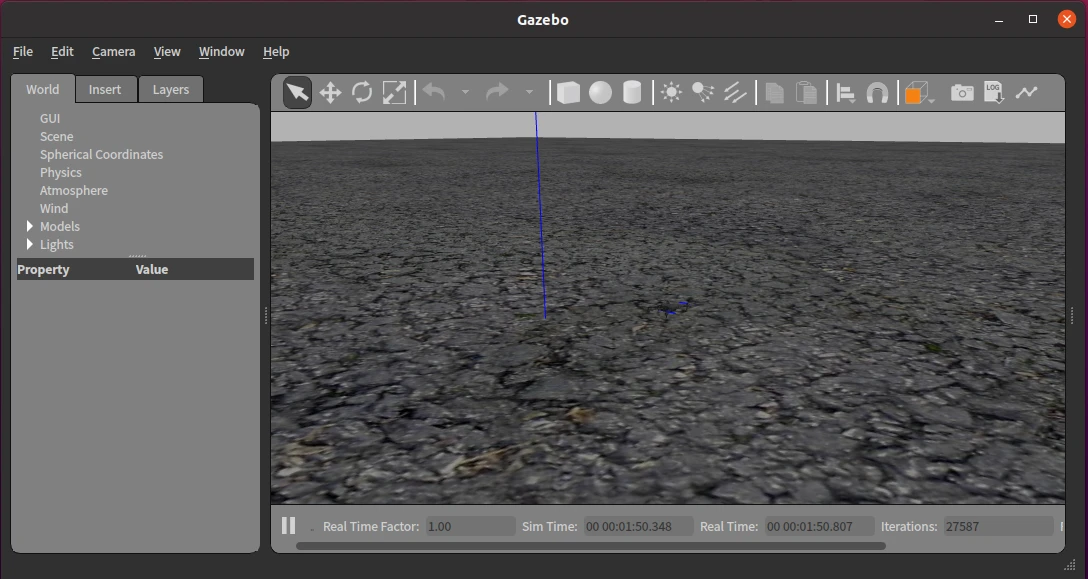Screen dimensions: 1088x579
Task: Minimize the Gazebo window
Action: pos(999,19)
